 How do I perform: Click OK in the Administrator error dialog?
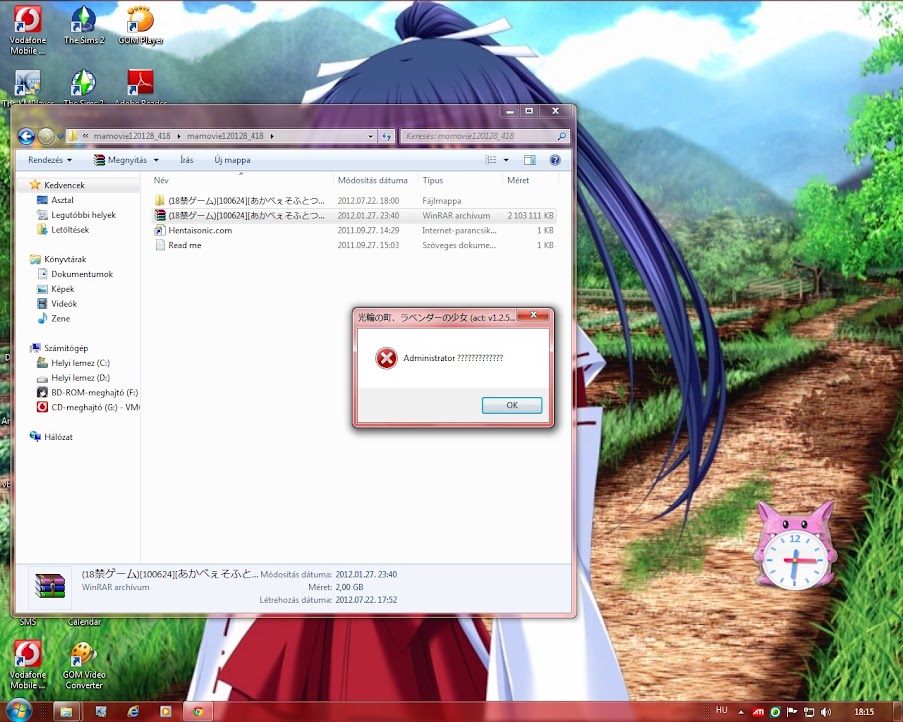pyautogui.click(x=511, y=405)
